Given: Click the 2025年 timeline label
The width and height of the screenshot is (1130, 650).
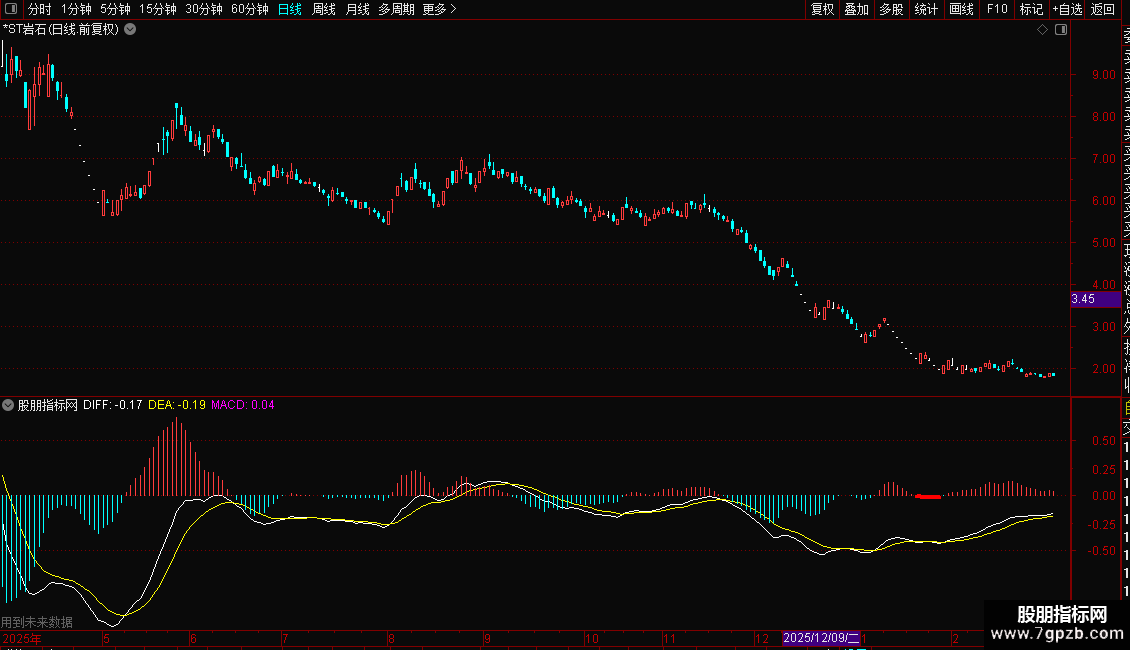Looking at the screenshot, I should [22, 638].
